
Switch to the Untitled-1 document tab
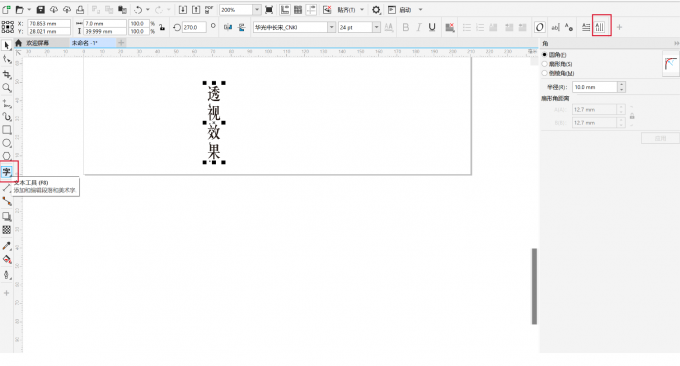click(92, 43)
